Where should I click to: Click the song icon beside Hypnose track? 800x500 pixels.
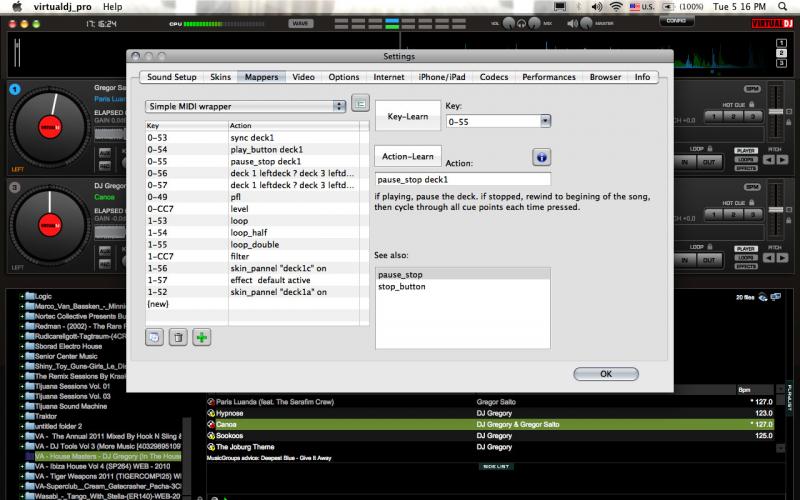tap(211, 413)
